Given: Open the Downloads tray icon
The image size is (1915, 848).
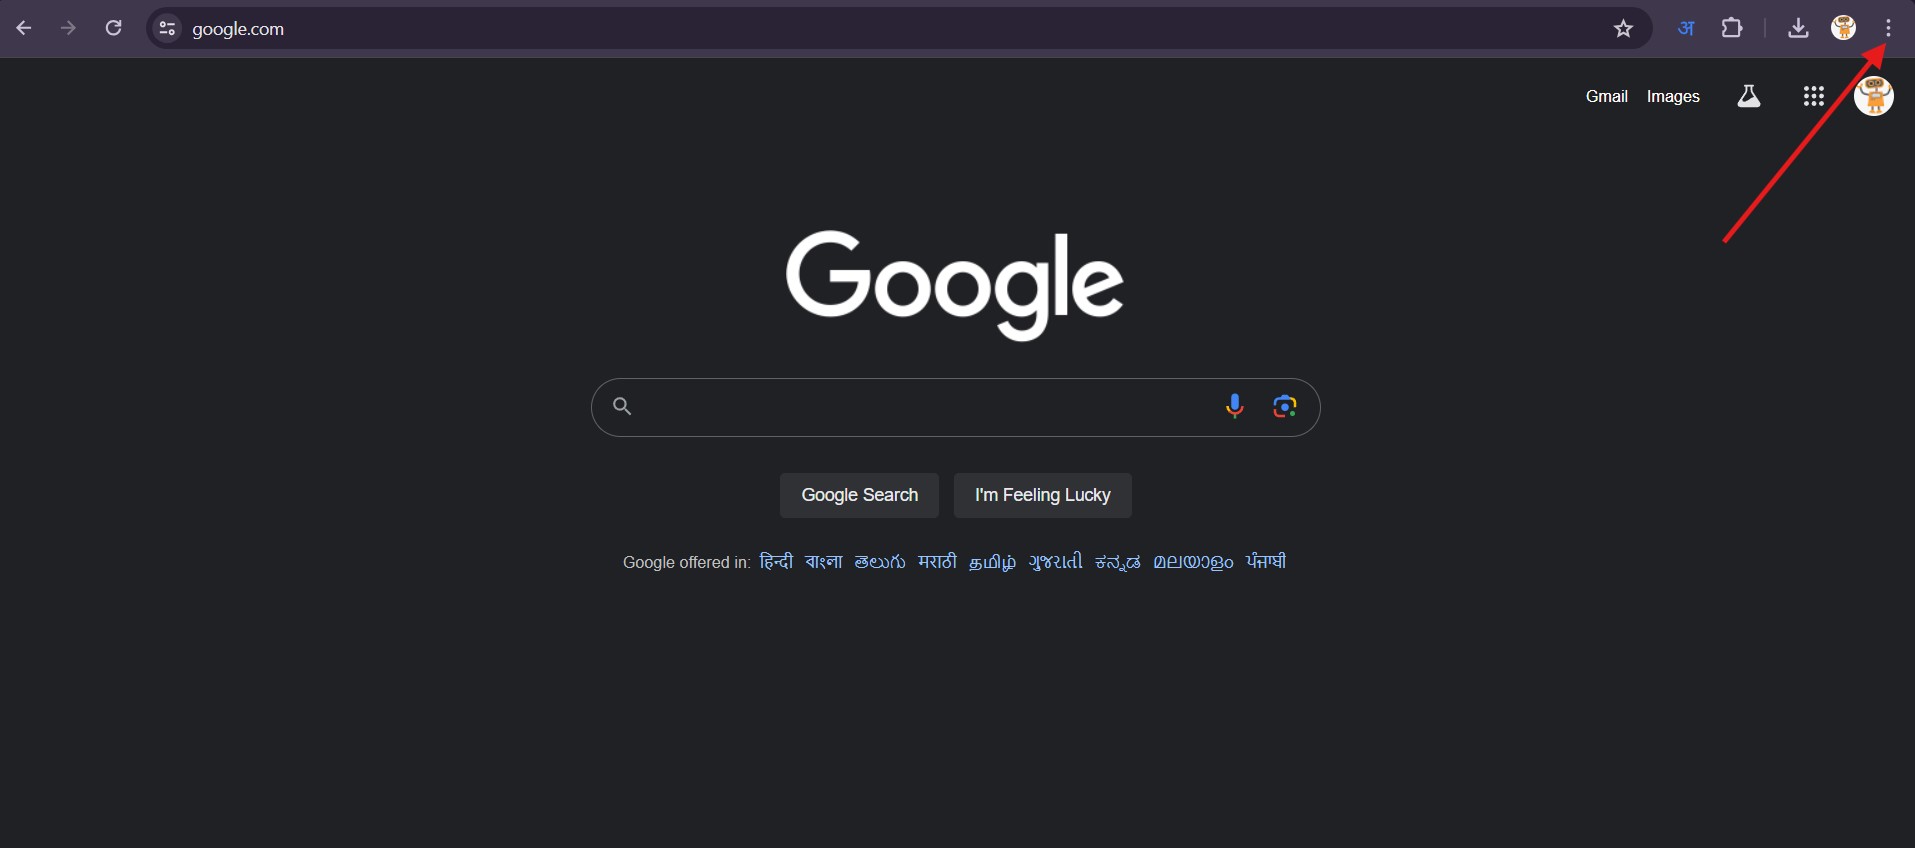Looking at the screenshot, I should tap(1798, 28).
